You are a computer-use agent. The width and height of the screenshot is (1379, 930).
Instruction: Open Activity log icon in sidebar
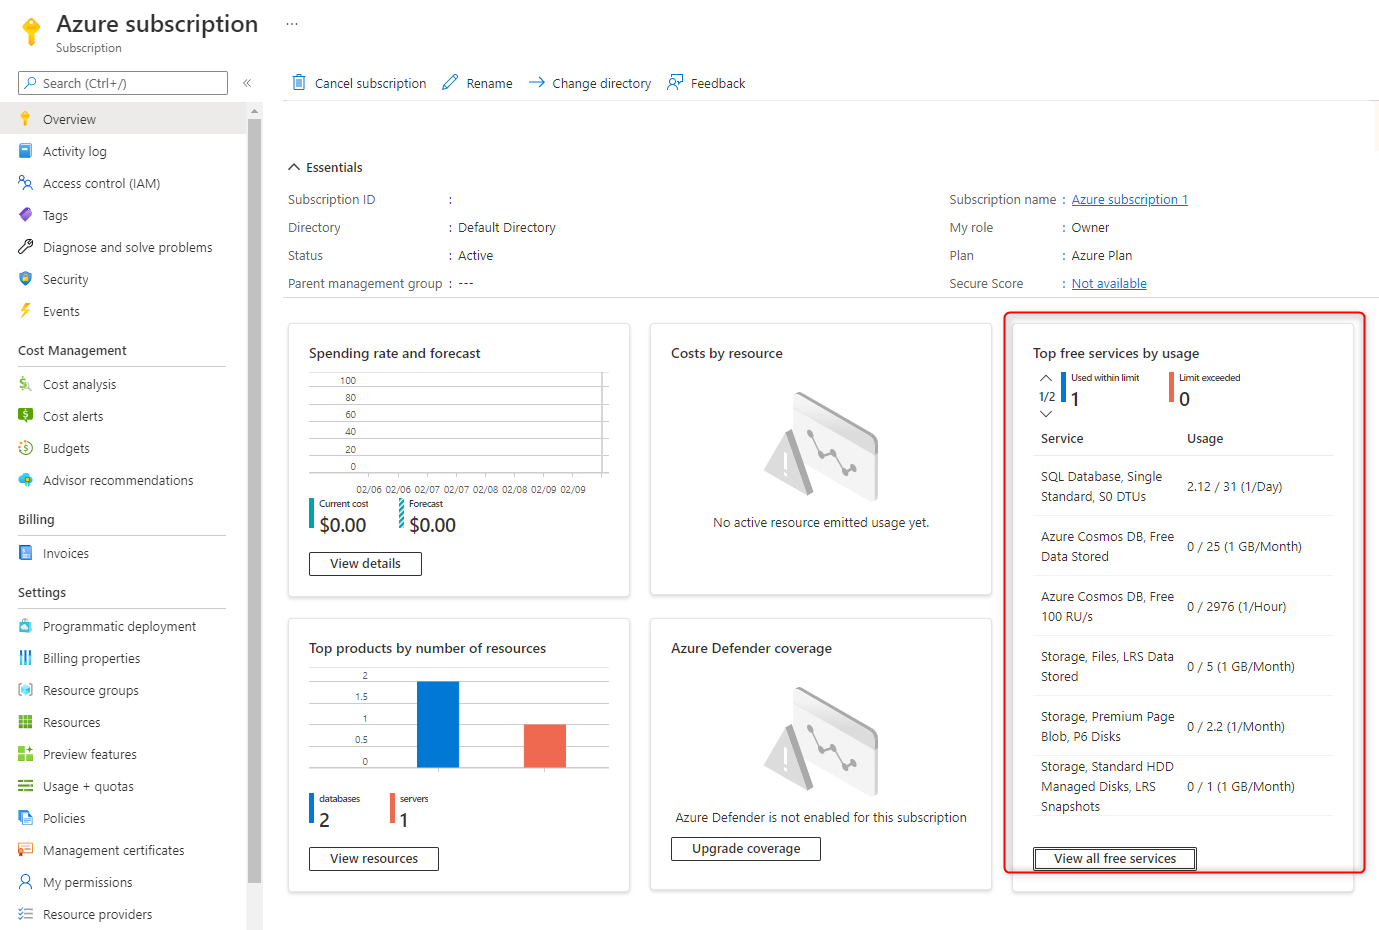pyautogui.click(x=26, y=151)
